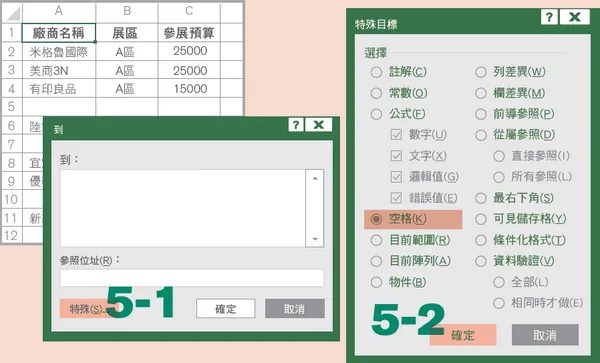Select the 列差異(W) radio option
This screenshot has height=363, width=600.
tap(481, 72)
